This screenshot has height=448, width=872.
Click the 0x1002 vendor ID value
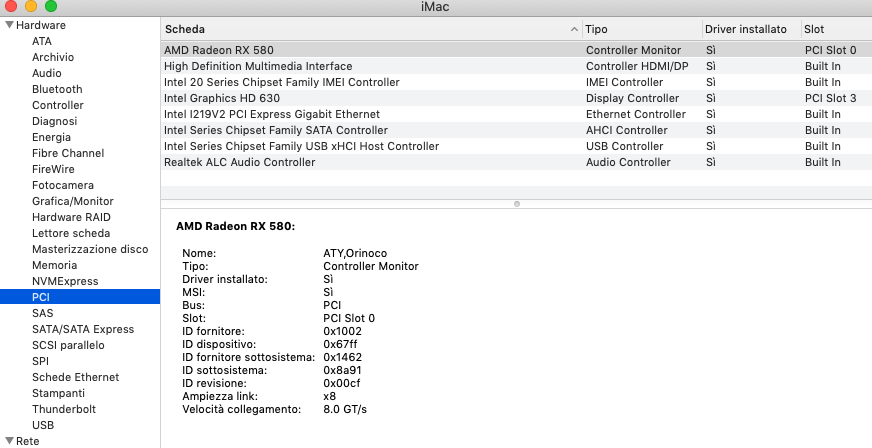tap(342, 331)
